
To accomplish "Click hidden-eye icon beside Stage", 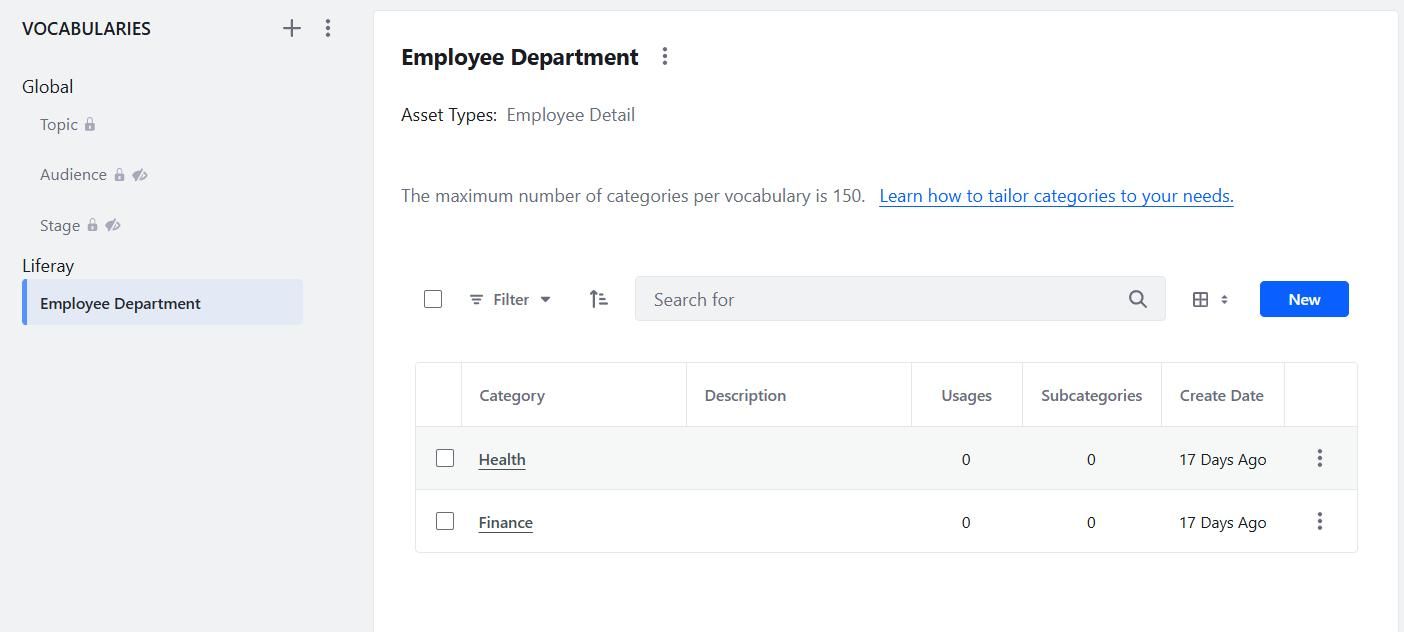I will (113, 225).
